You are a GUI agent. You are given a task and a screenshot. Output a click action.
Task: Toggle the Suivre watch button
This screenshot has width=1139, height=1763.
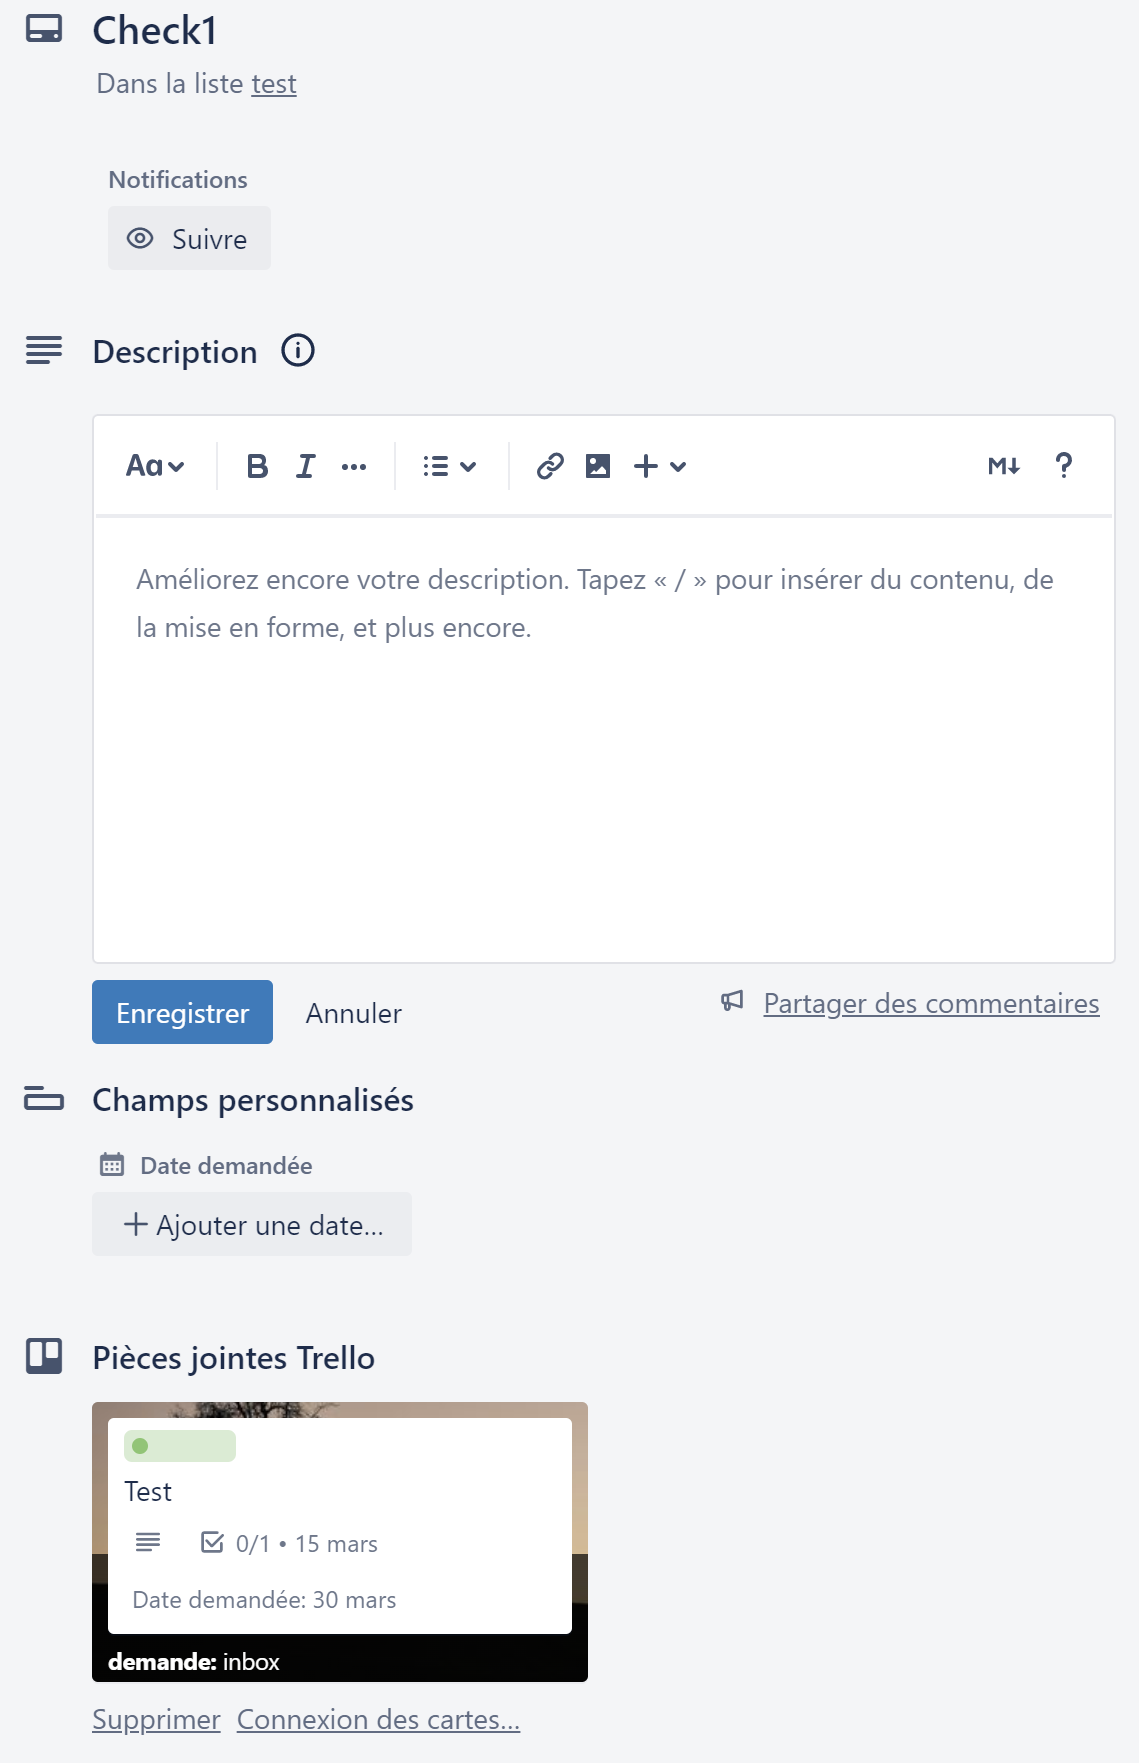click(189, 238)
